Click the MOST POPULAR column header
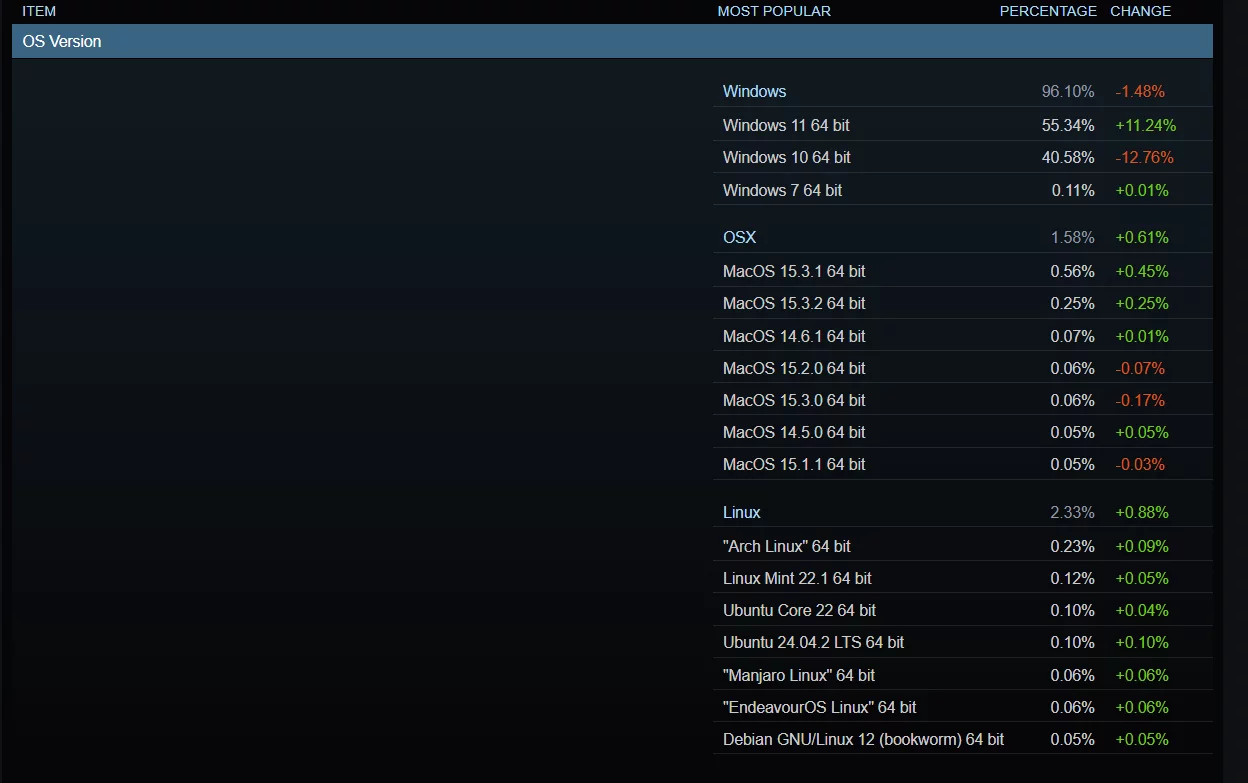The width and height of the screenshot is (1248, 783). (x=774, y=11)
